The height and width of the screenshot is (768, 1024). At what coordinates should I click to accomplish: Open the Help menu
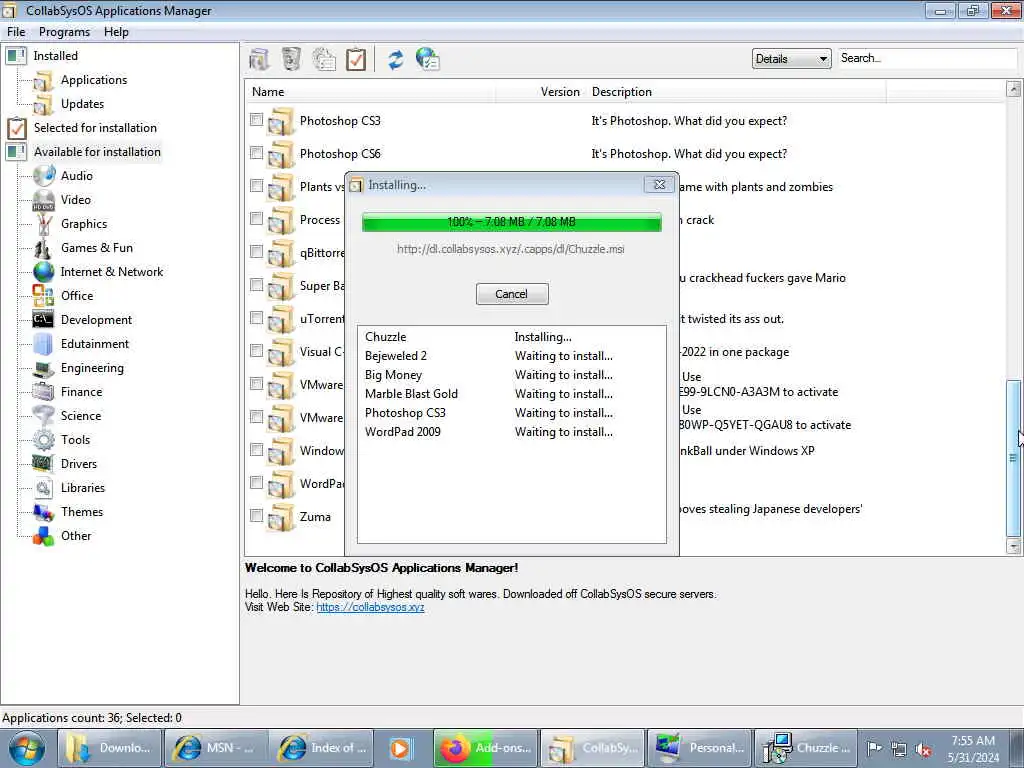click(116, 32)
